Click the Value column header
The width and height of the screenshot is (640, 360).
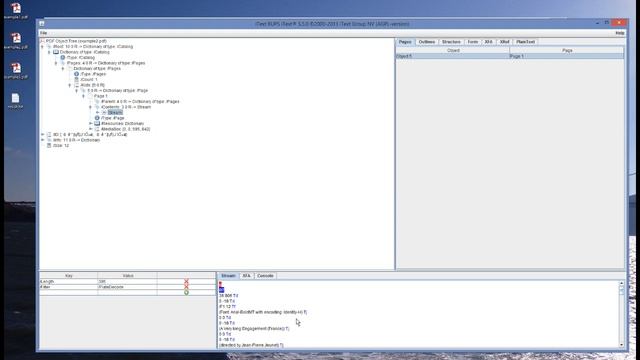(127, 276)
